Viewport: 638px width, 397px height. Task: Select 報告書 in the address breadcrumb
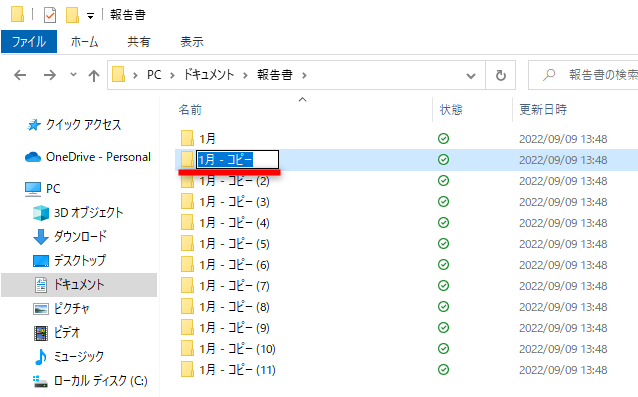275,75
